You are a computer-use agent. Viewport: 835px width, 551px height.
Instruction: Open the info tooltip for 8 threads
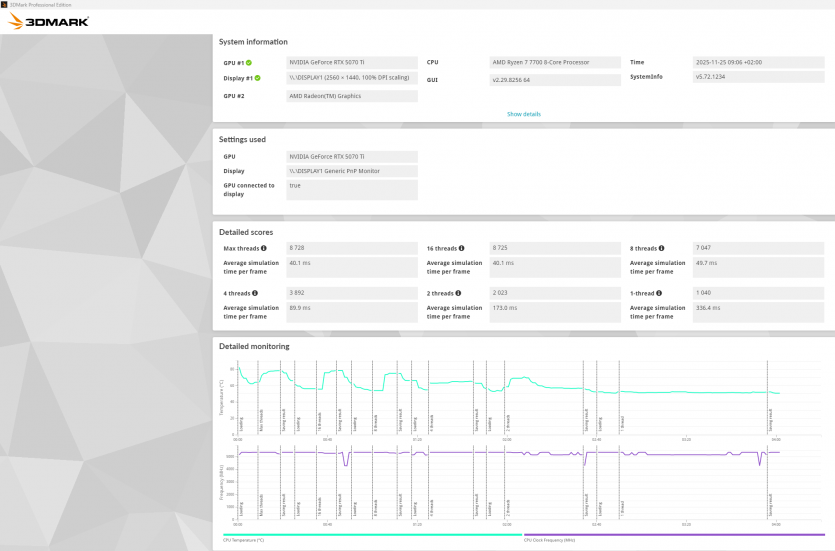pyautogui.click(x=664, y=248)
